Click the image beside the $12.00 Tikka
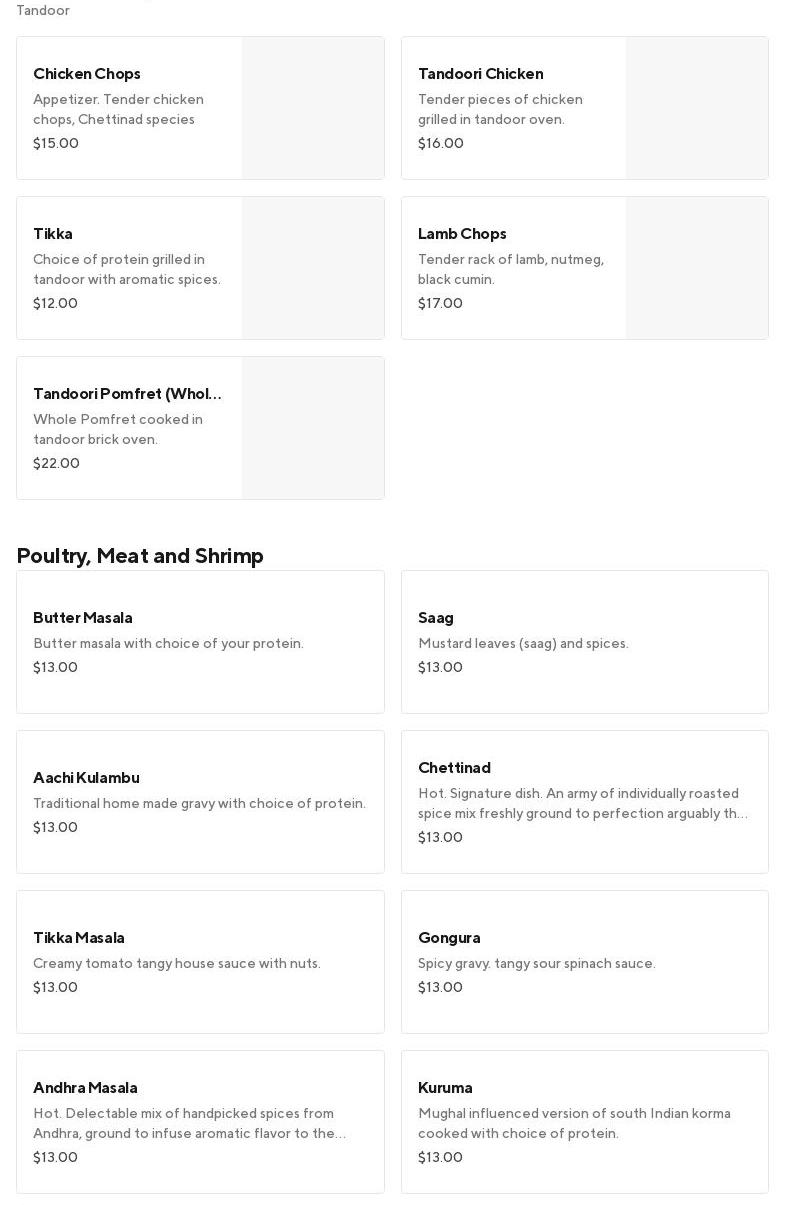785x1205 pixels. 313,268
